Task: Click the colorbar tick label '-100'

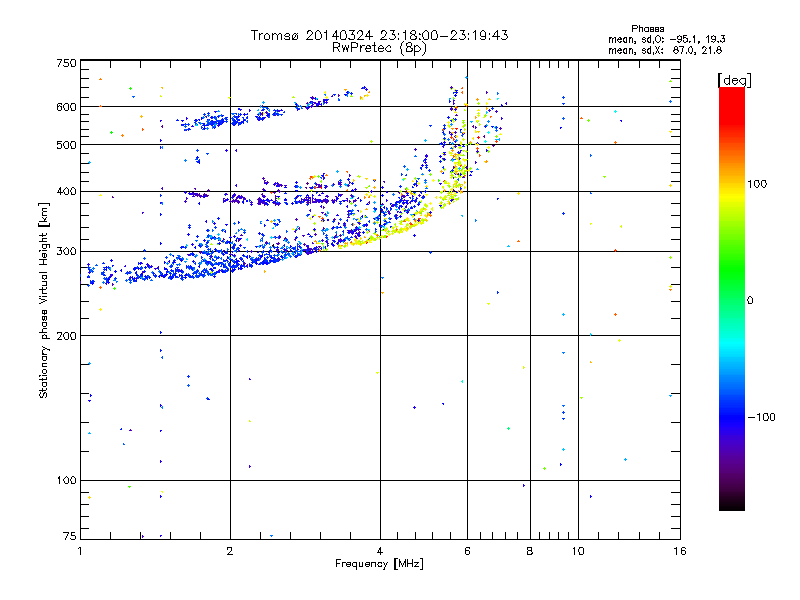Action: pos(761,417)
